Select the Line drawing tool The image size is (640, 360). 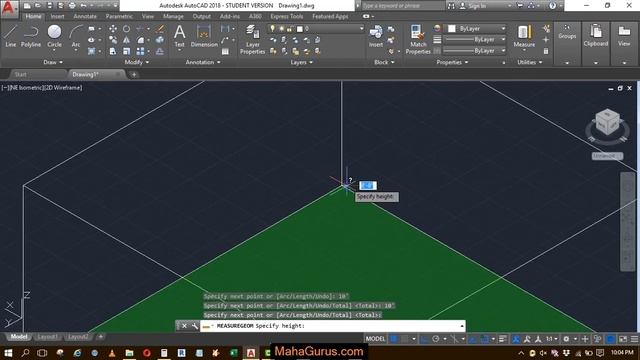[11, 36]
